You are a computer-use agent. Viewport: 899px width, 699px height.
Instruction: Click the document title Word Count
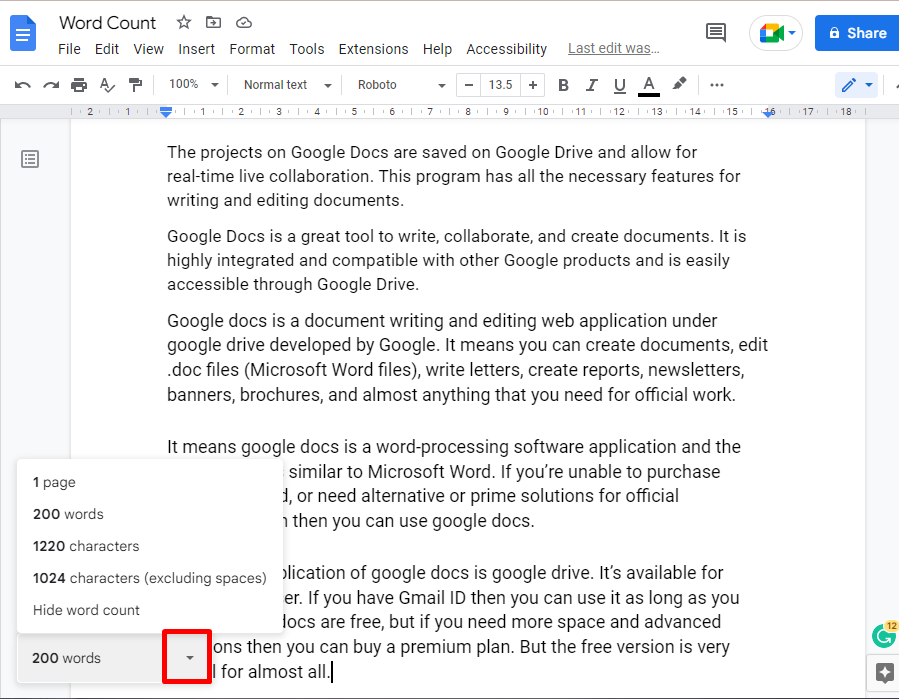point(108,22)
